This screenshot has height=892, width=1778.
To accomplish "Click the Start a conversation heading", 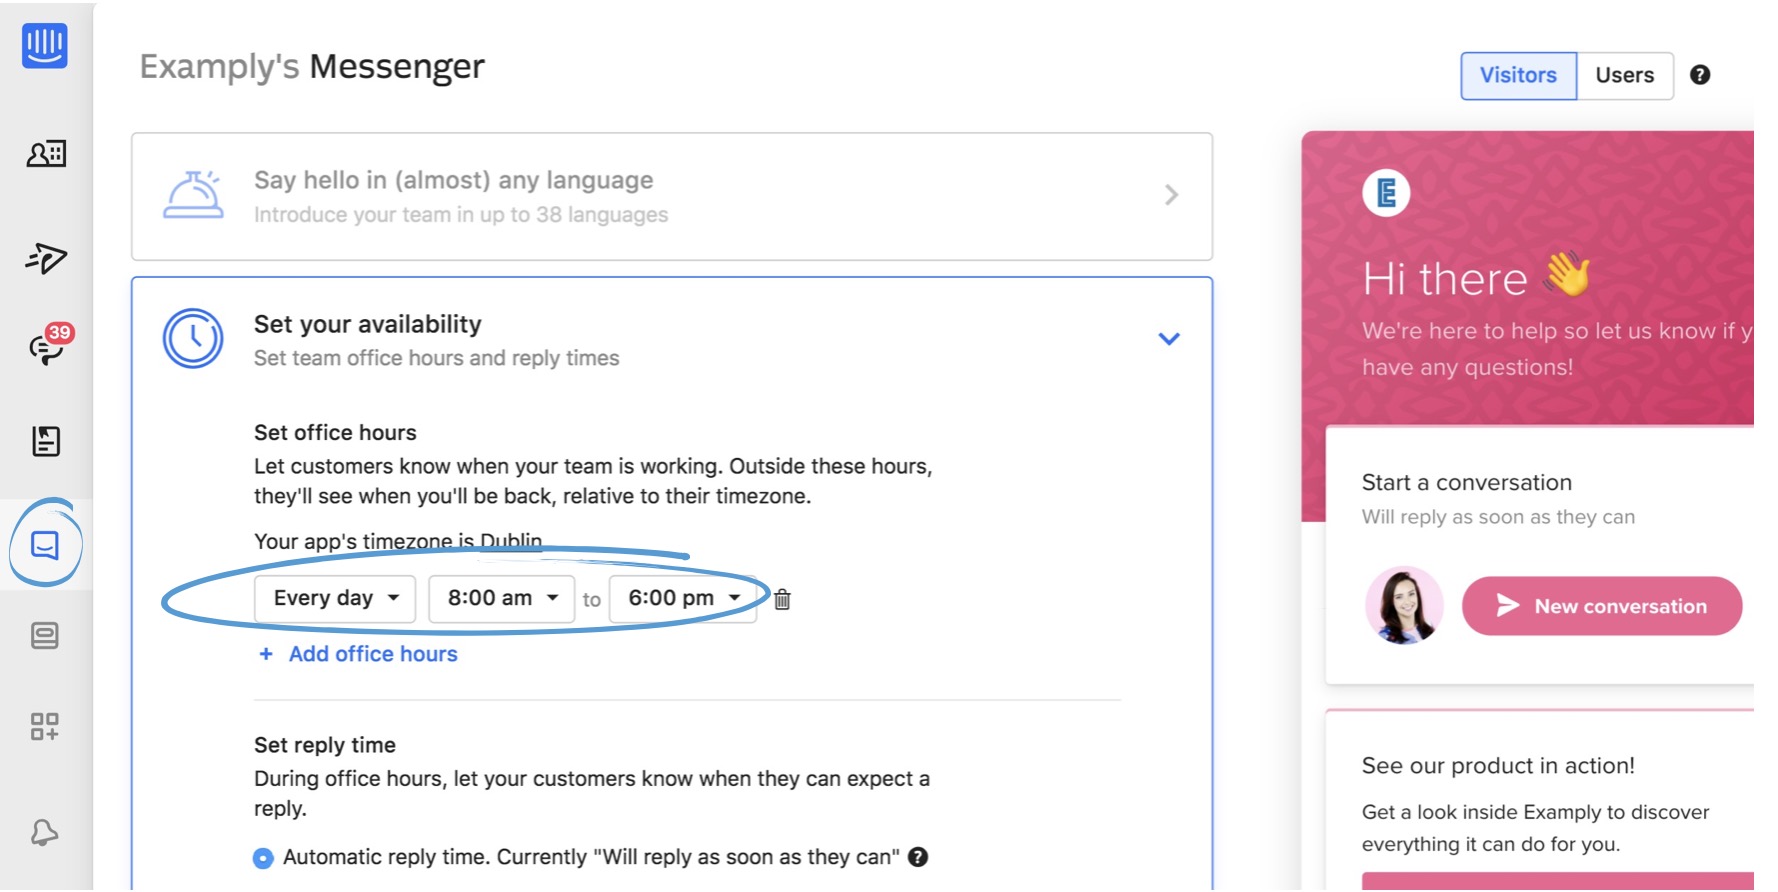I will pos(1467,483).
